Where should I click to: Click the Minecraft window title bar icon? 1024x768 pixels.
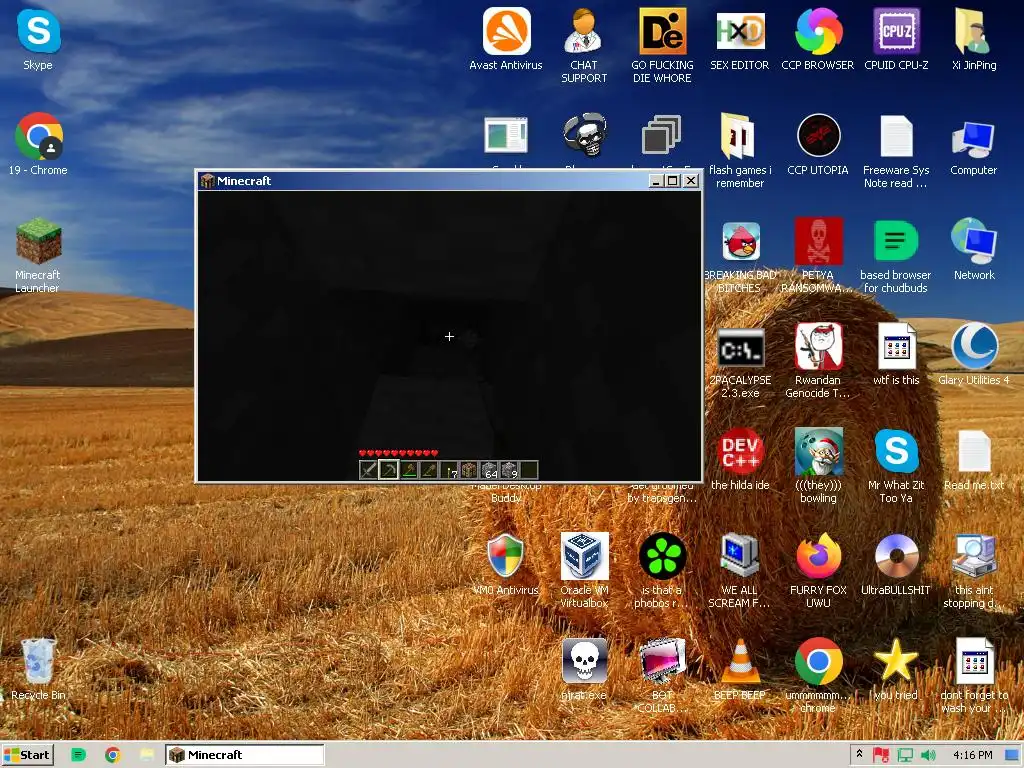[x=208, y=181]
